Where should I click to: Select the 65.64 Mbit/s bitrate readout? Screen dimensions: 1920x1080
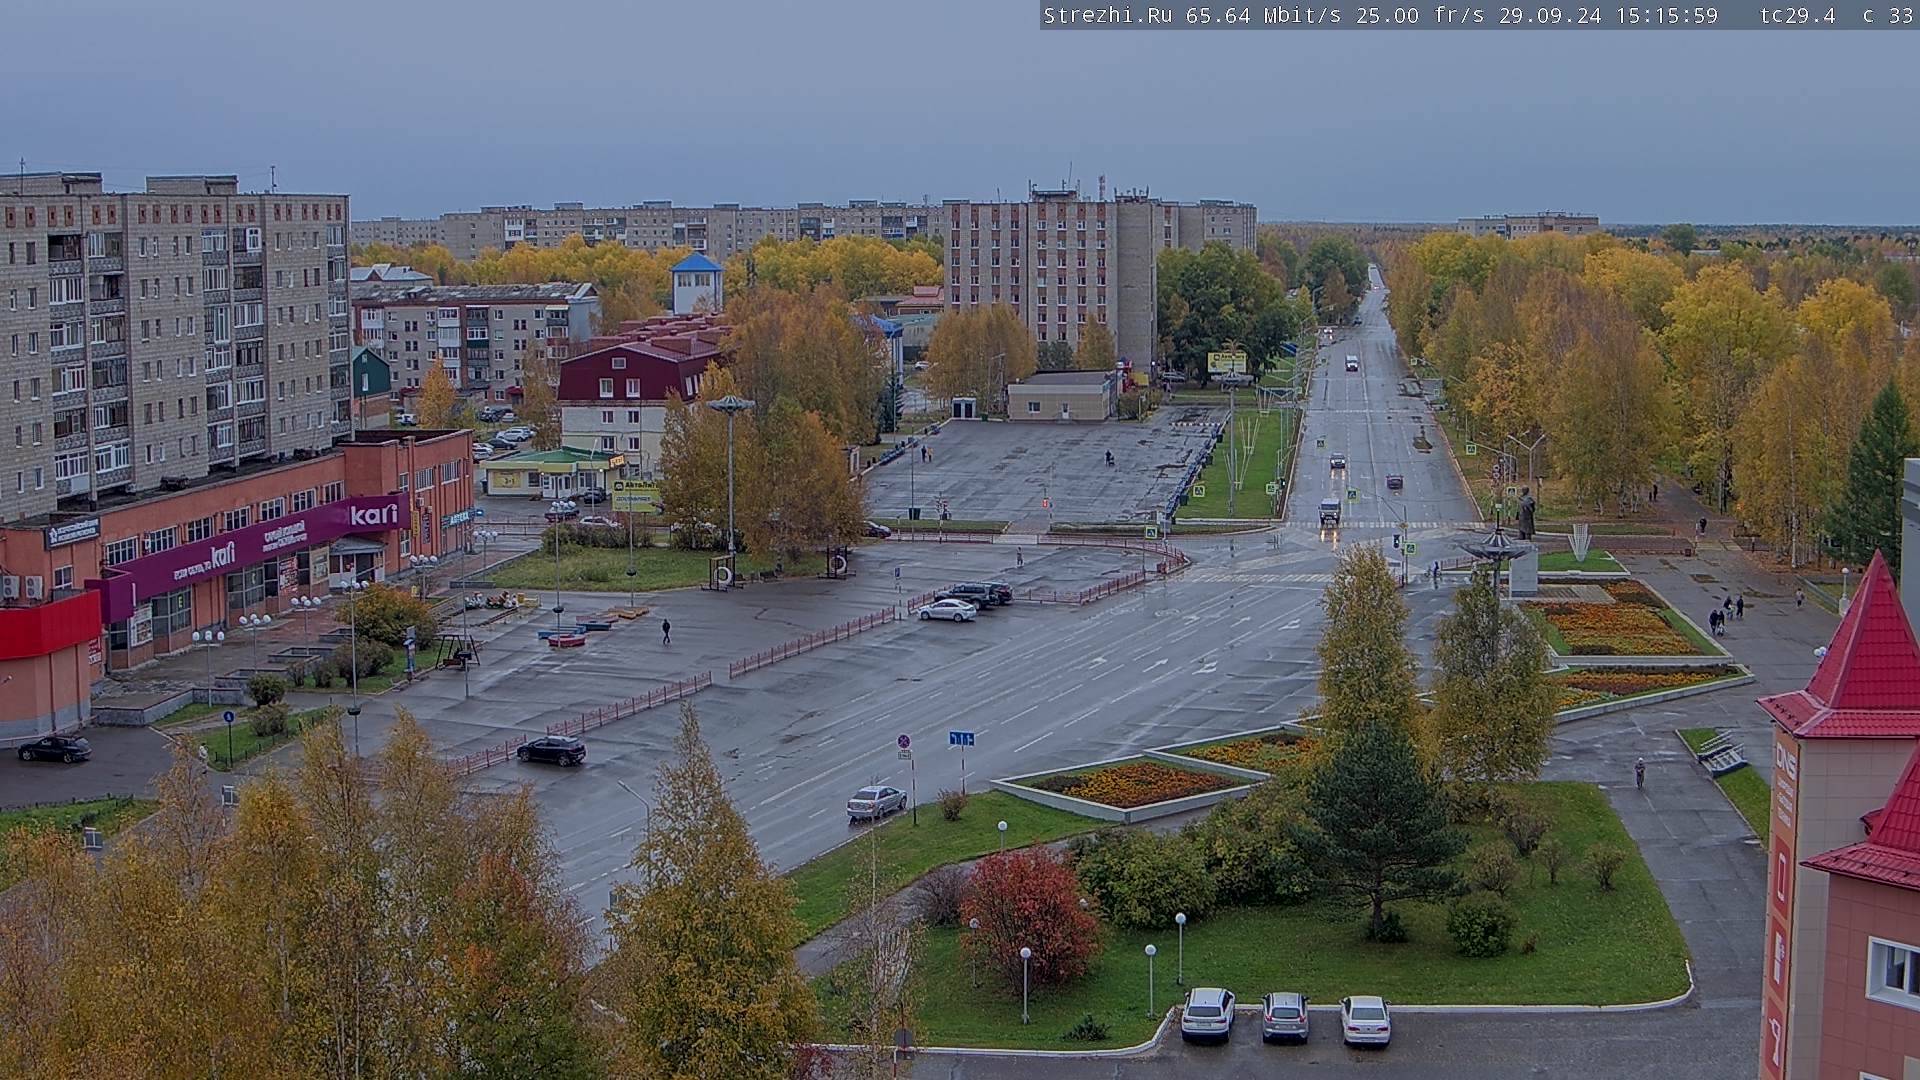point(1263,15)
